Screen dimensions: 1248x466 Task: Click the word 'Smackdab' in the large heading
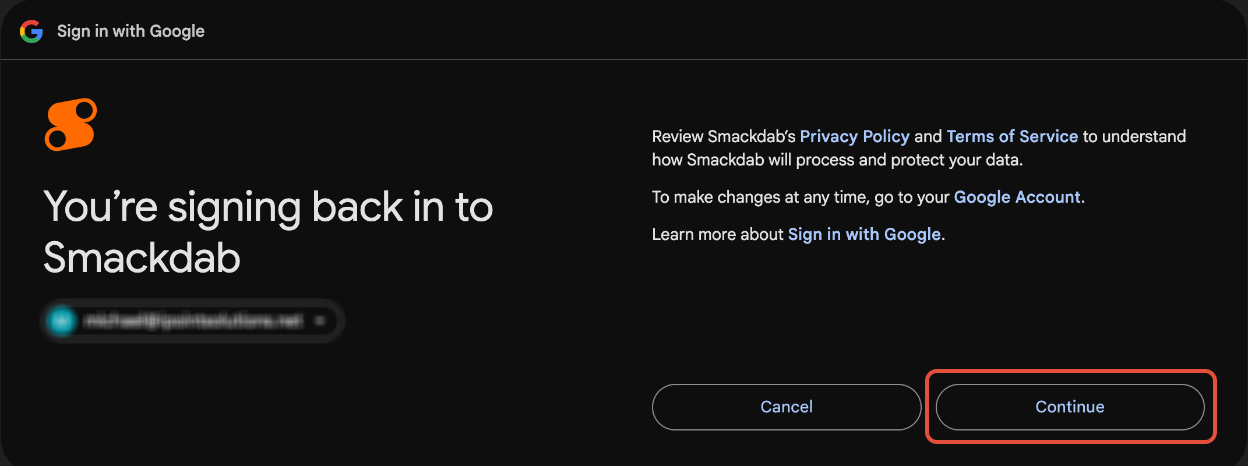[x=142, y=259]
